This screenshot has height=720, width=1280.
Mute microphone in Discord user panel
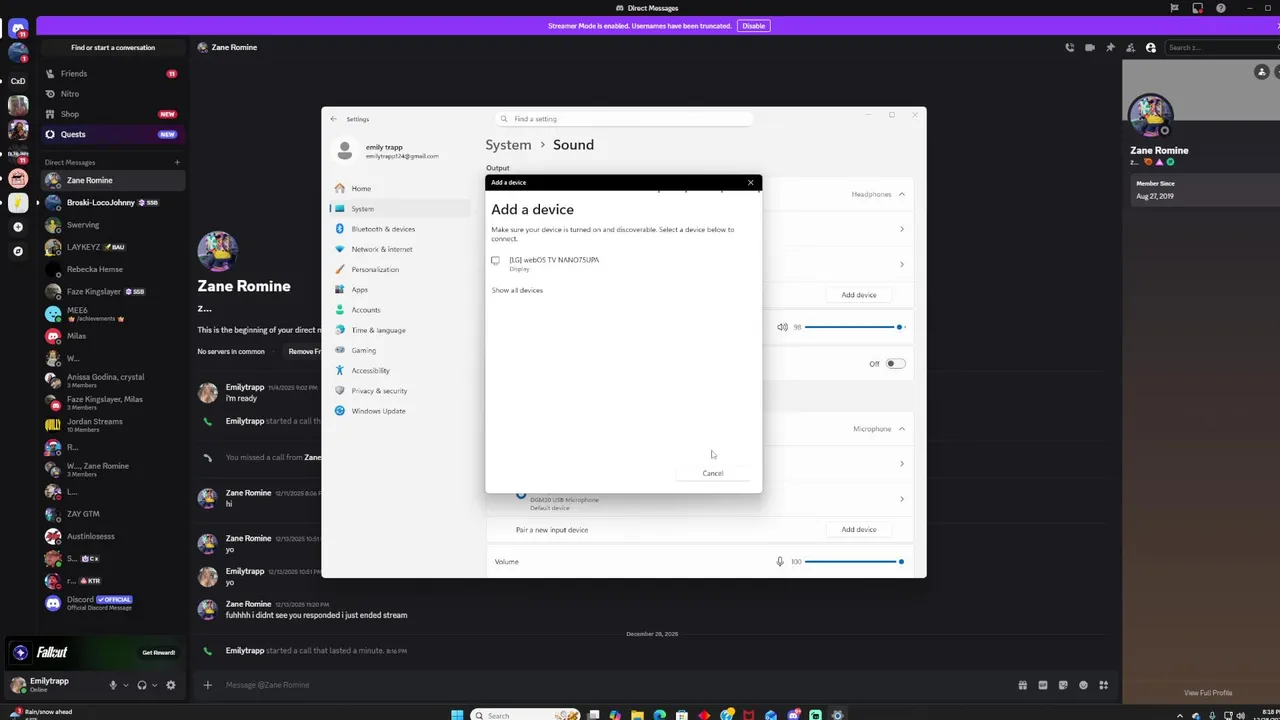pos(113,685)
